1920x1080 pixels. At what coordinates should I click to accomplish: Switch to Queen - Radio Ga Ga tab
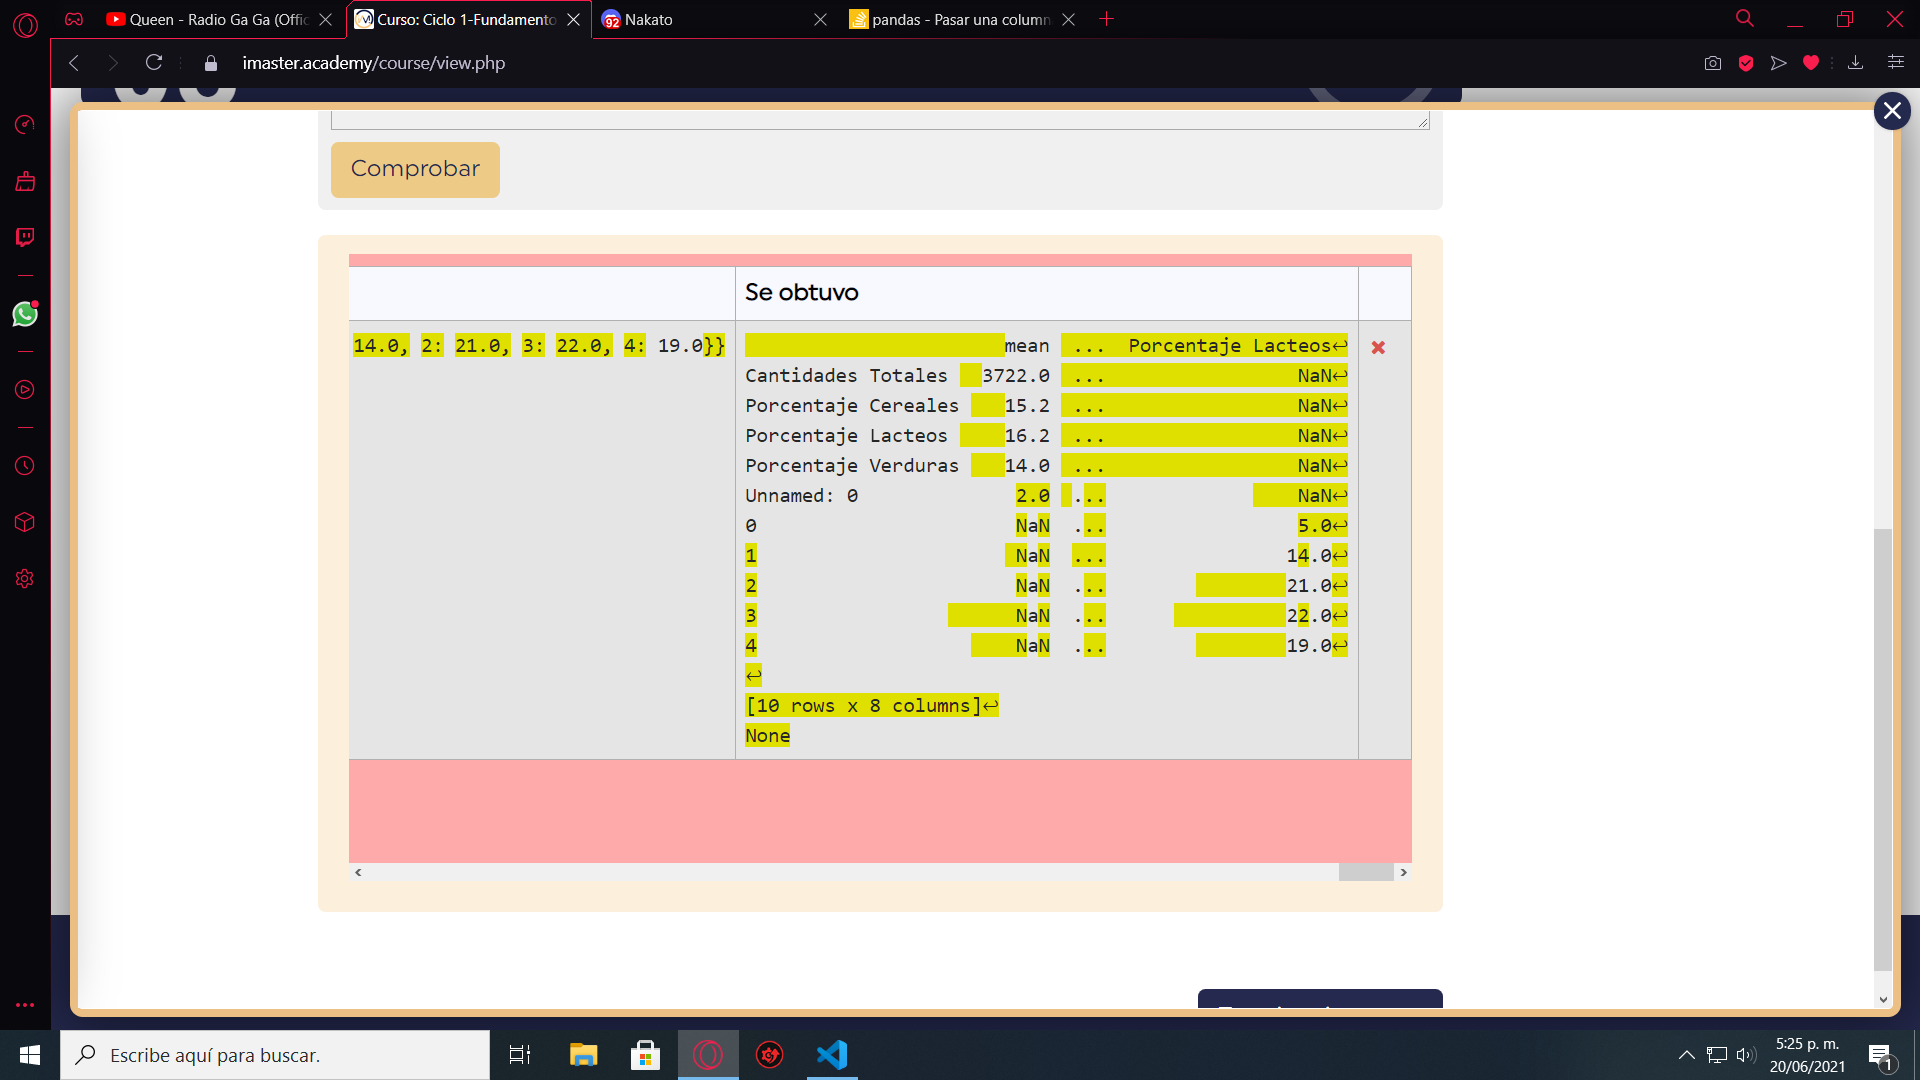(x=218, y=19)
